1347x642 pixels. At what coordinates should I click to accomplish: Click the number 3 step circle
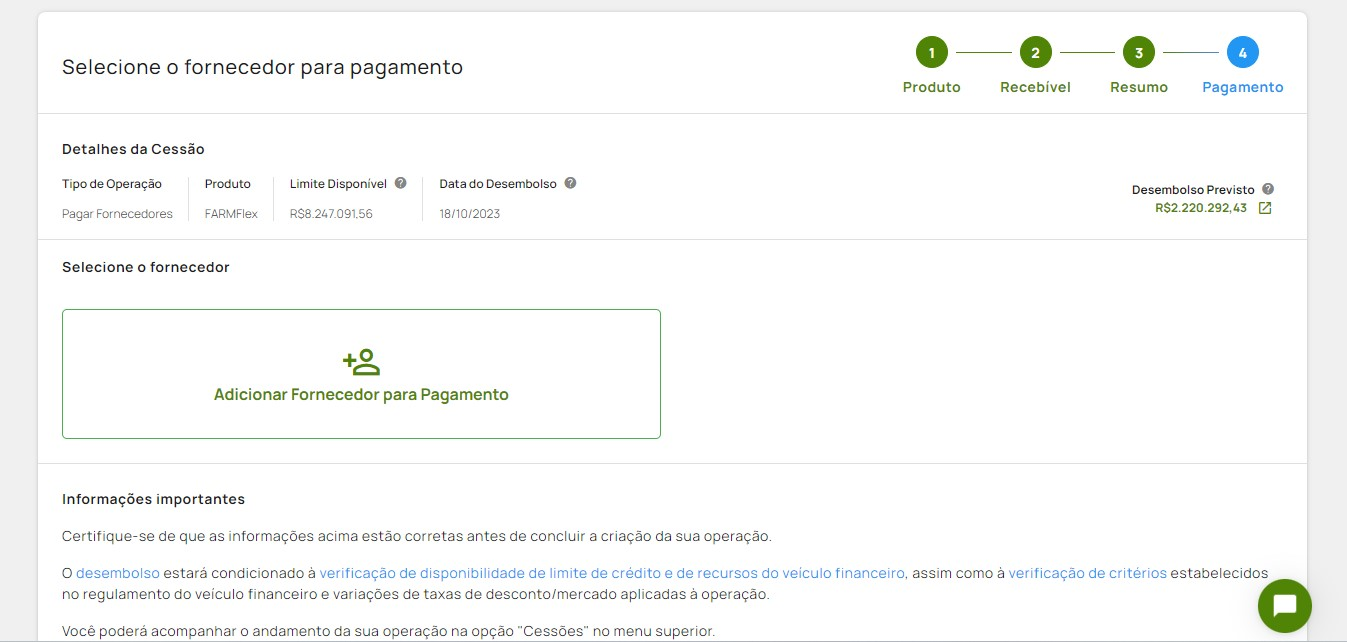1138,52
